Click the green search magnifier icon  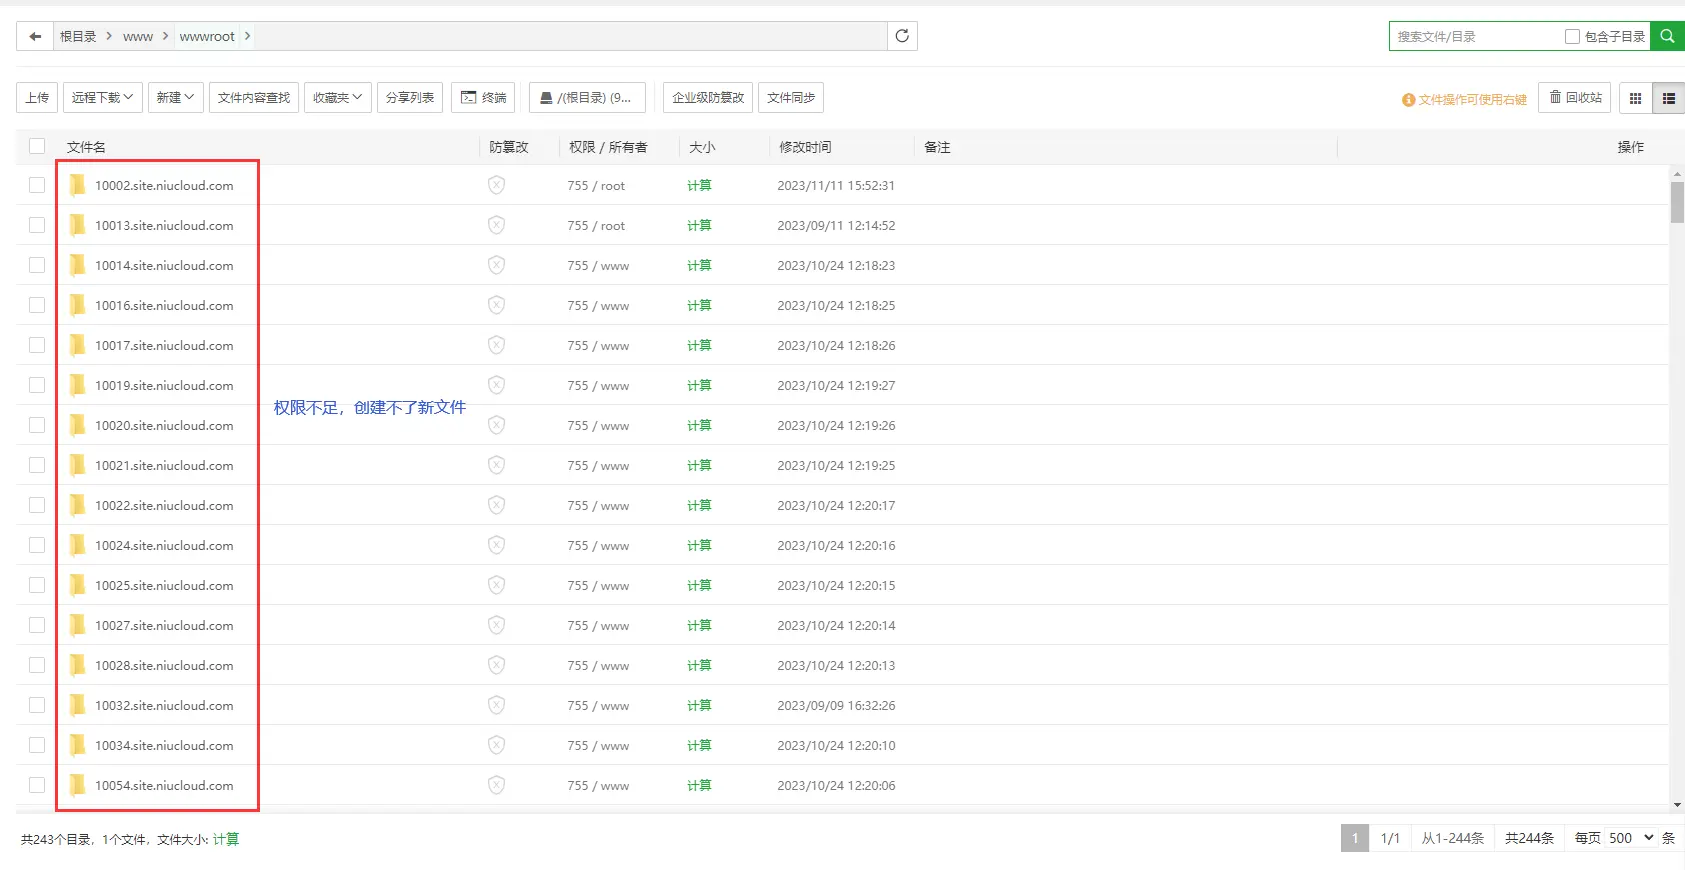tap(1667, 36)
